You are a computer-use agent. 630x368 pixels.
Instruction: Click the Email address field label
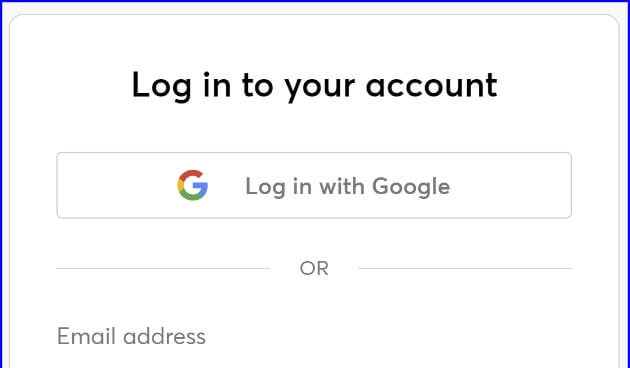[x=131, y=336]
